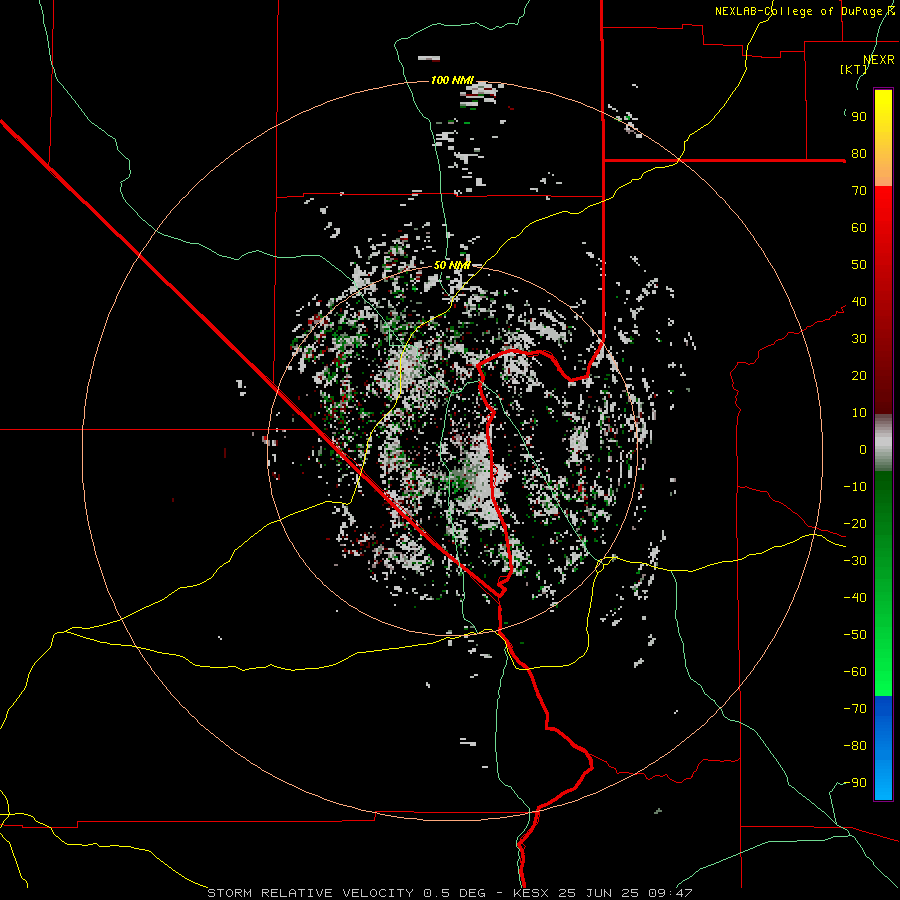The image size is (900, 900).
Task: Click the 0.5 DEG elevation angle text
Action: (x=455, y=893)
